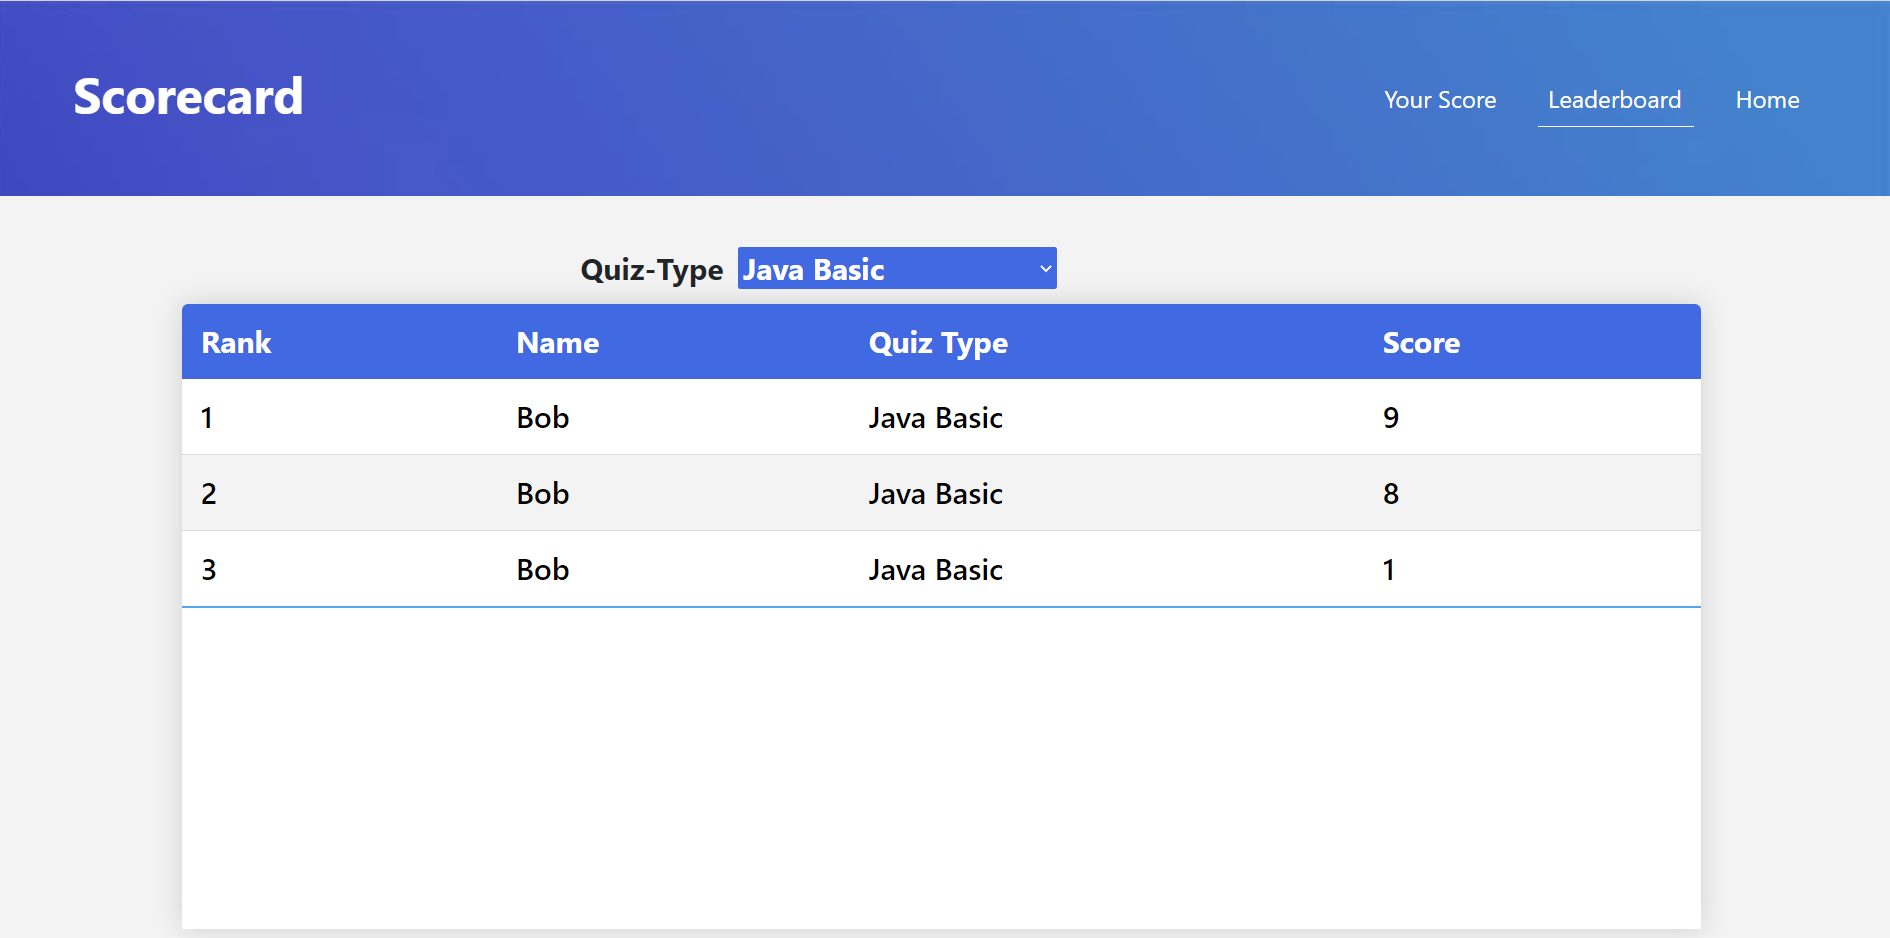This screenshot has height=938, width=1890.
Task: Click Bob's name in rank 3 row
Action: point(542,568)
